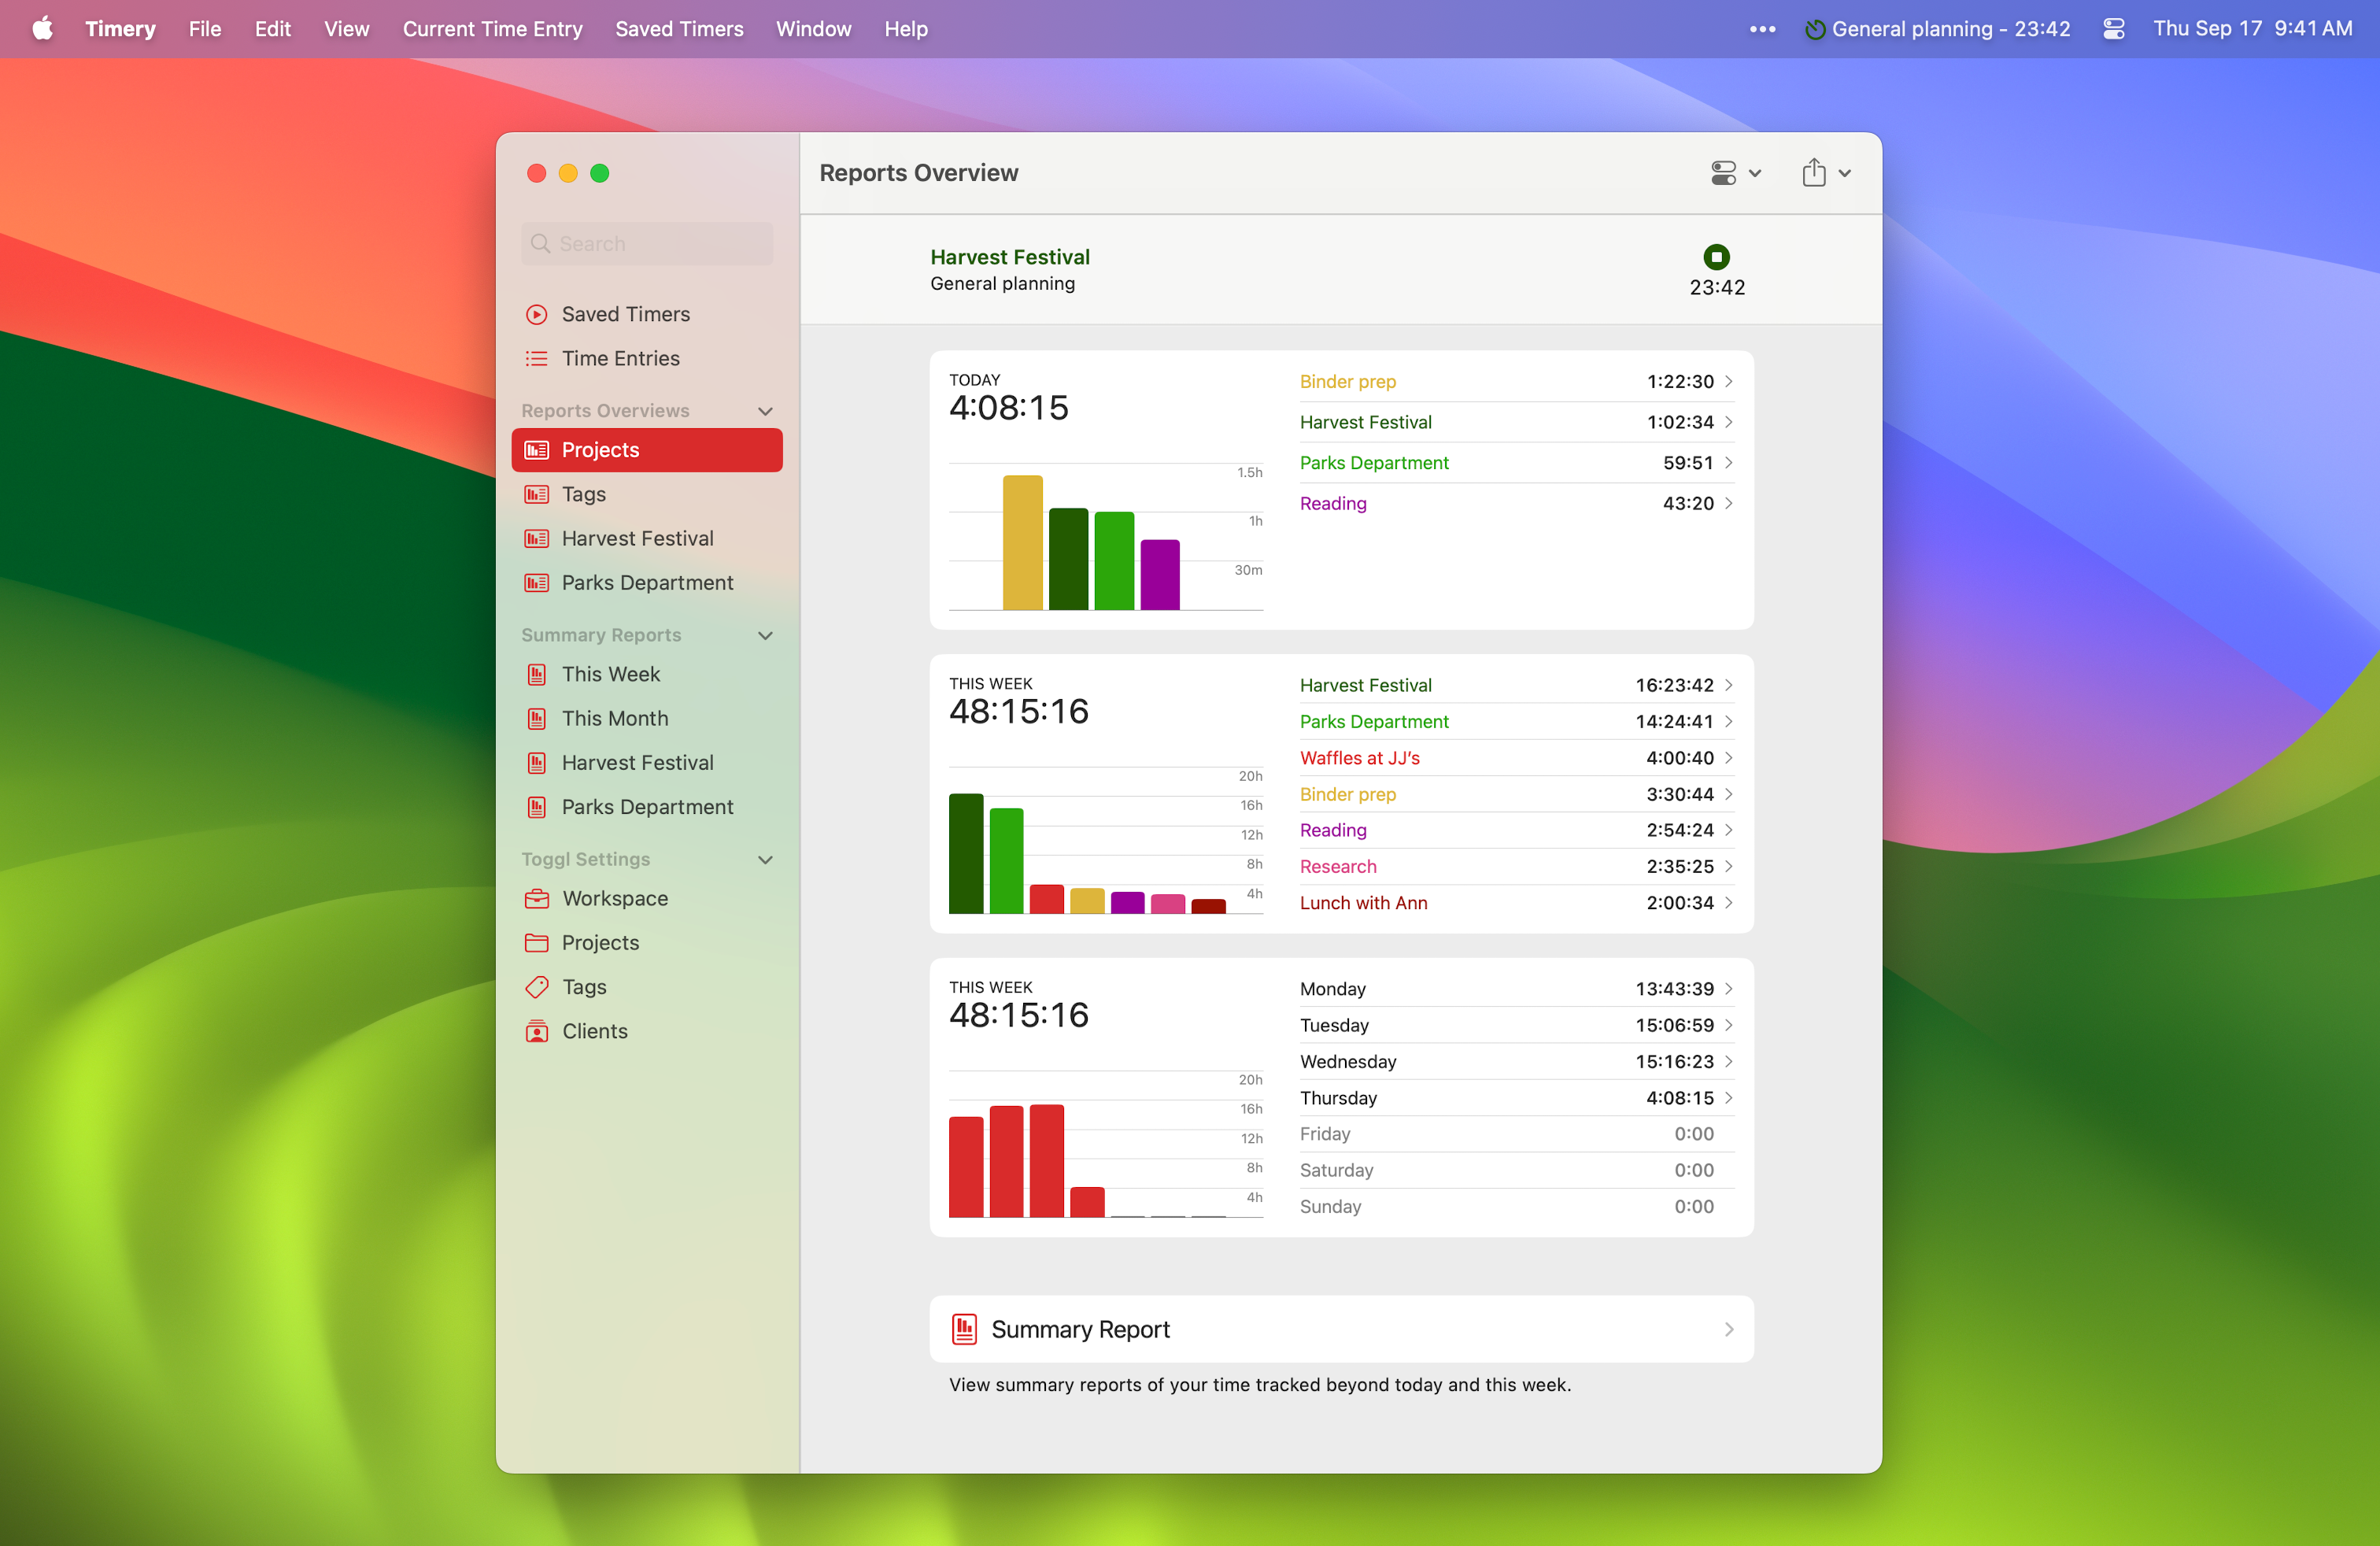2380x1546 pixels.
Task: Open Parks Department under Summary Reports
Action: tap(646, 806)
